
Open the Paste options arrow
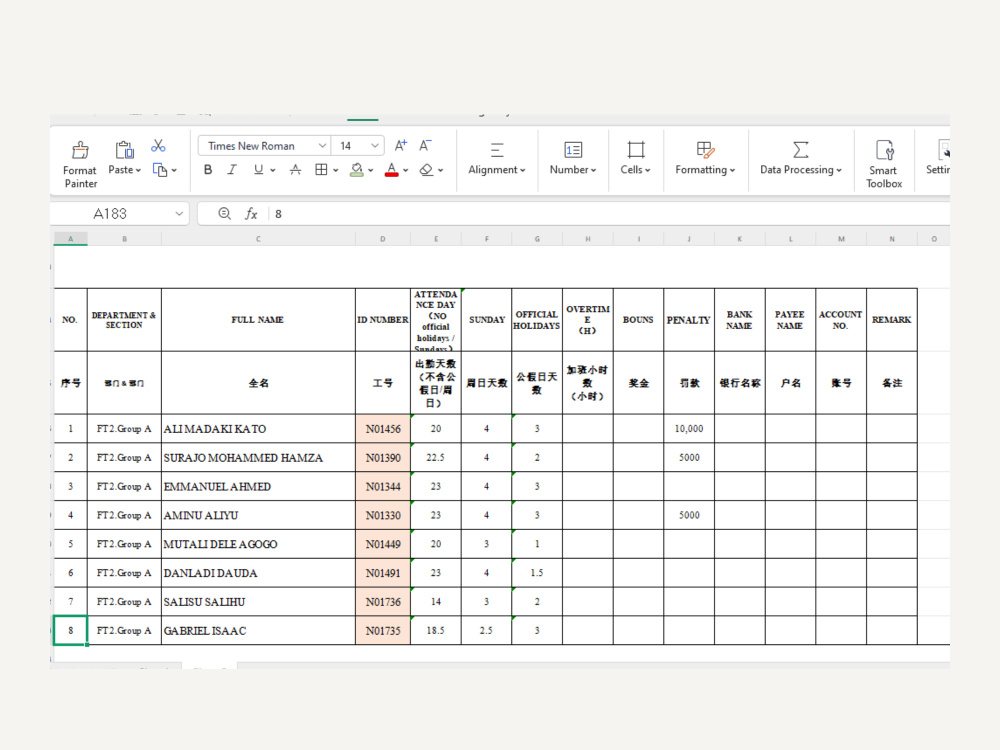[138, 170]
